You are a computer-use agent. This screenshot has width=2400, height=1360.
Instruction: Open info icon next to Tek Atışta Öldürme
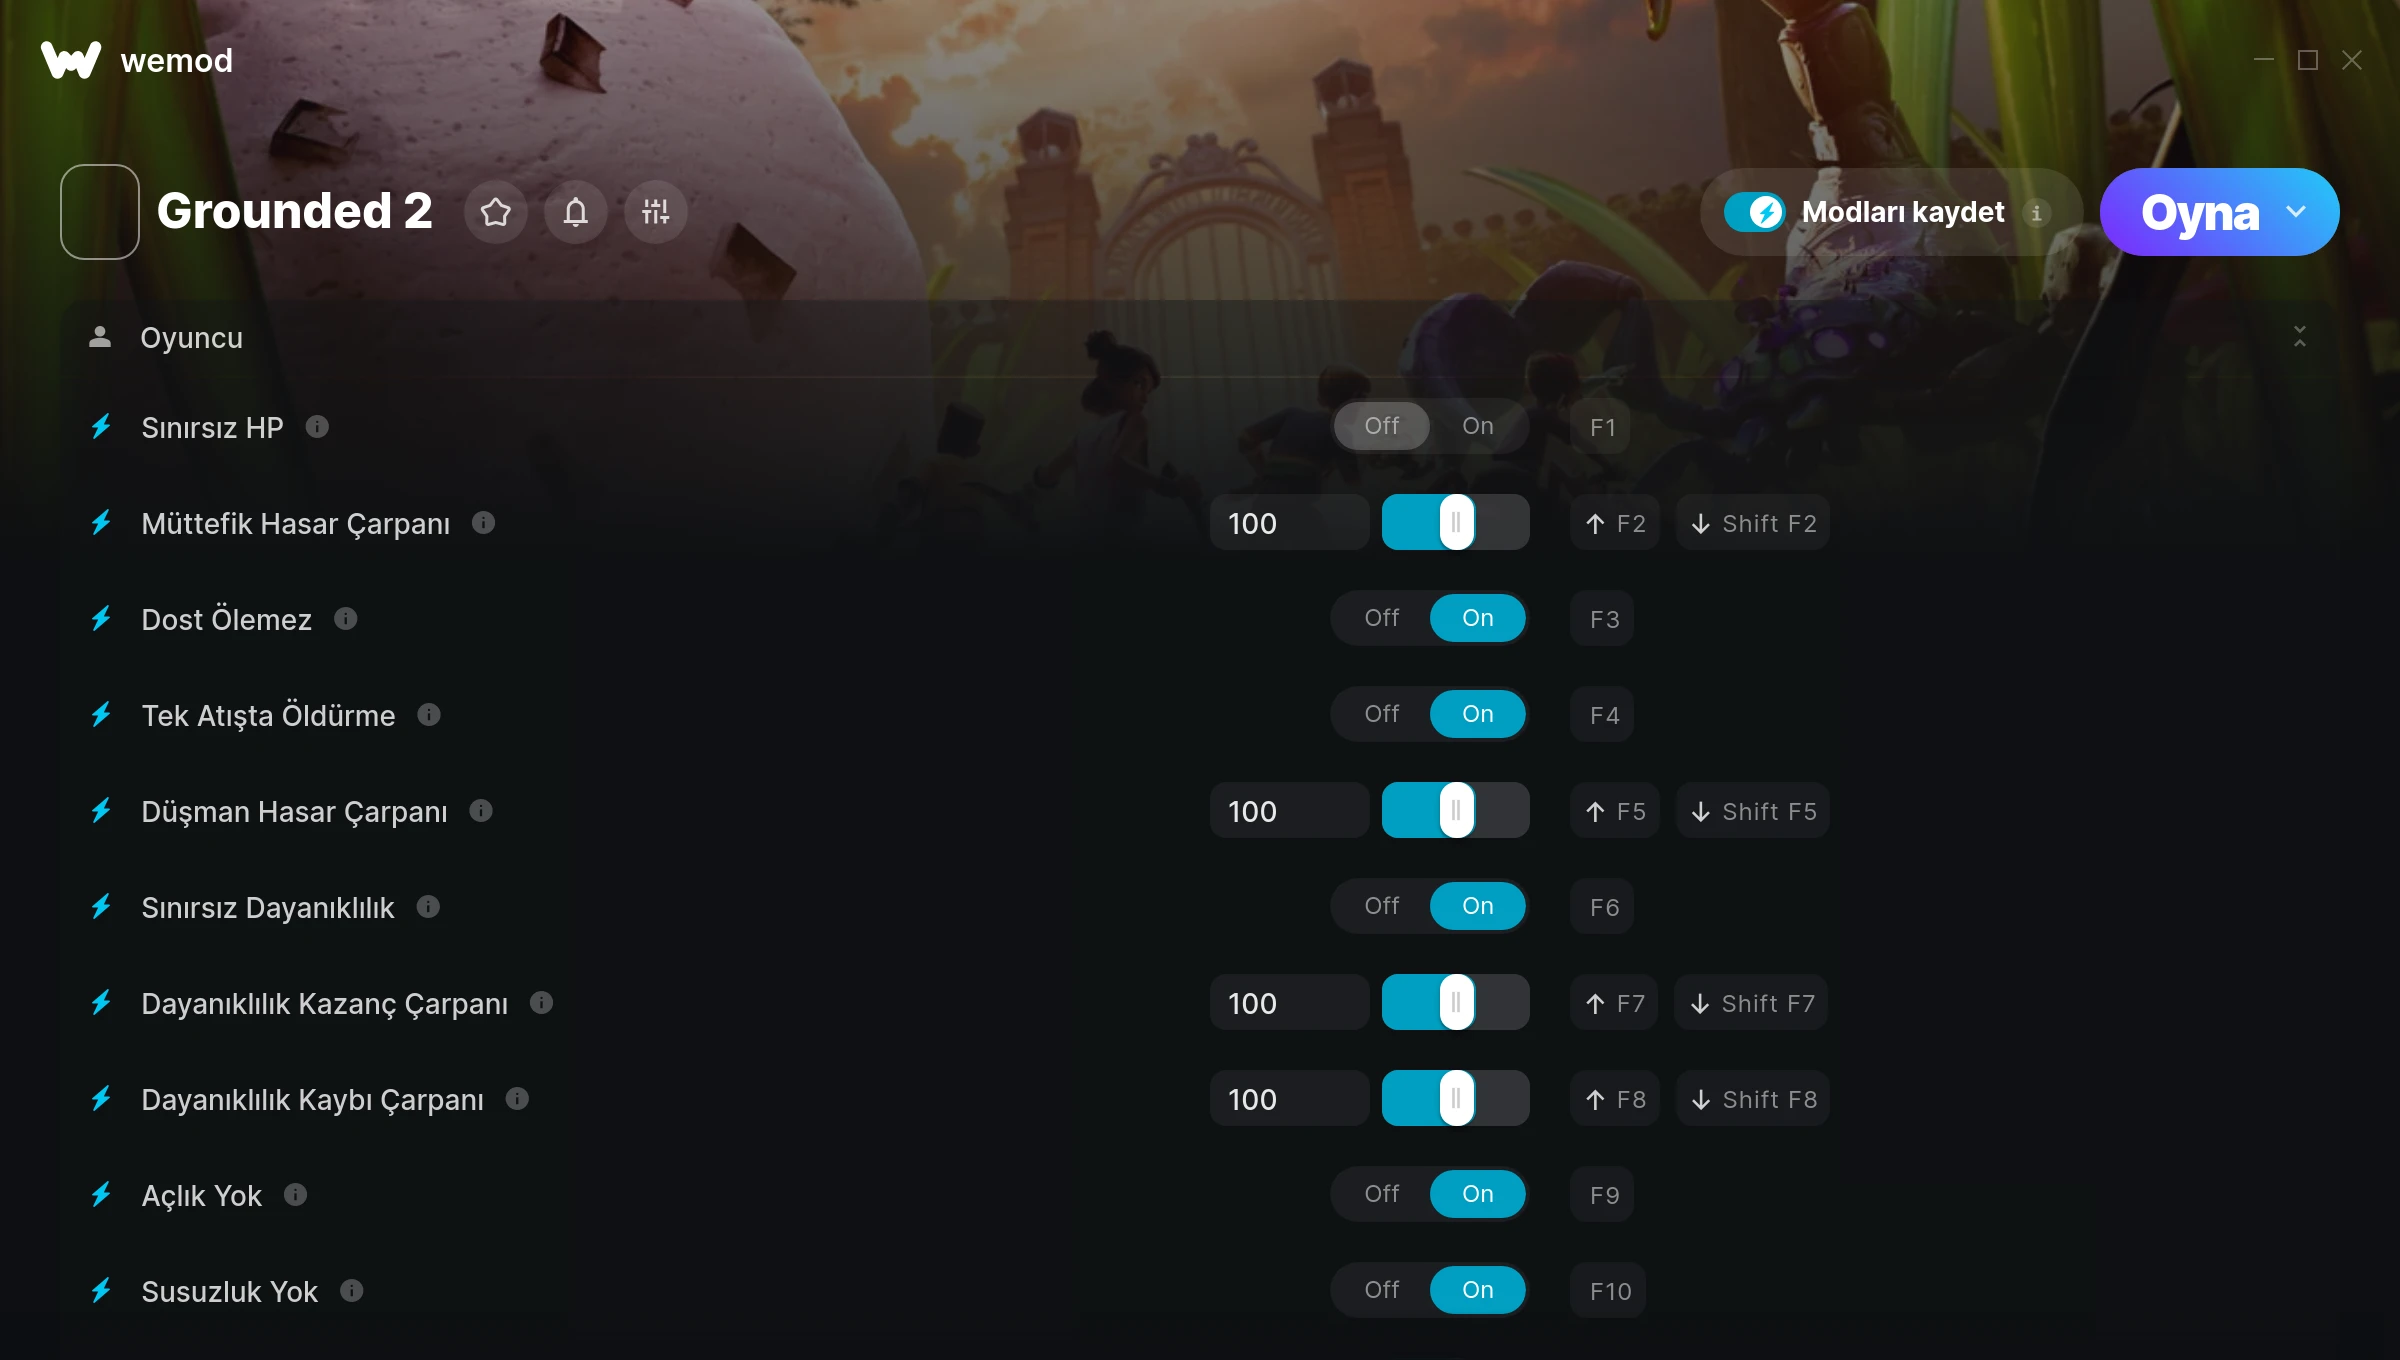(x=429, y=715)
